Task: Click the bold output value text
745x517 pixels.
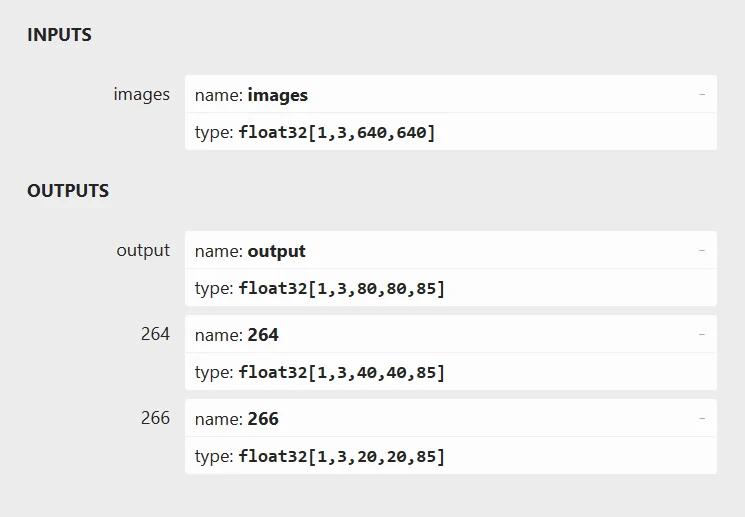Action: click(276, 251)
